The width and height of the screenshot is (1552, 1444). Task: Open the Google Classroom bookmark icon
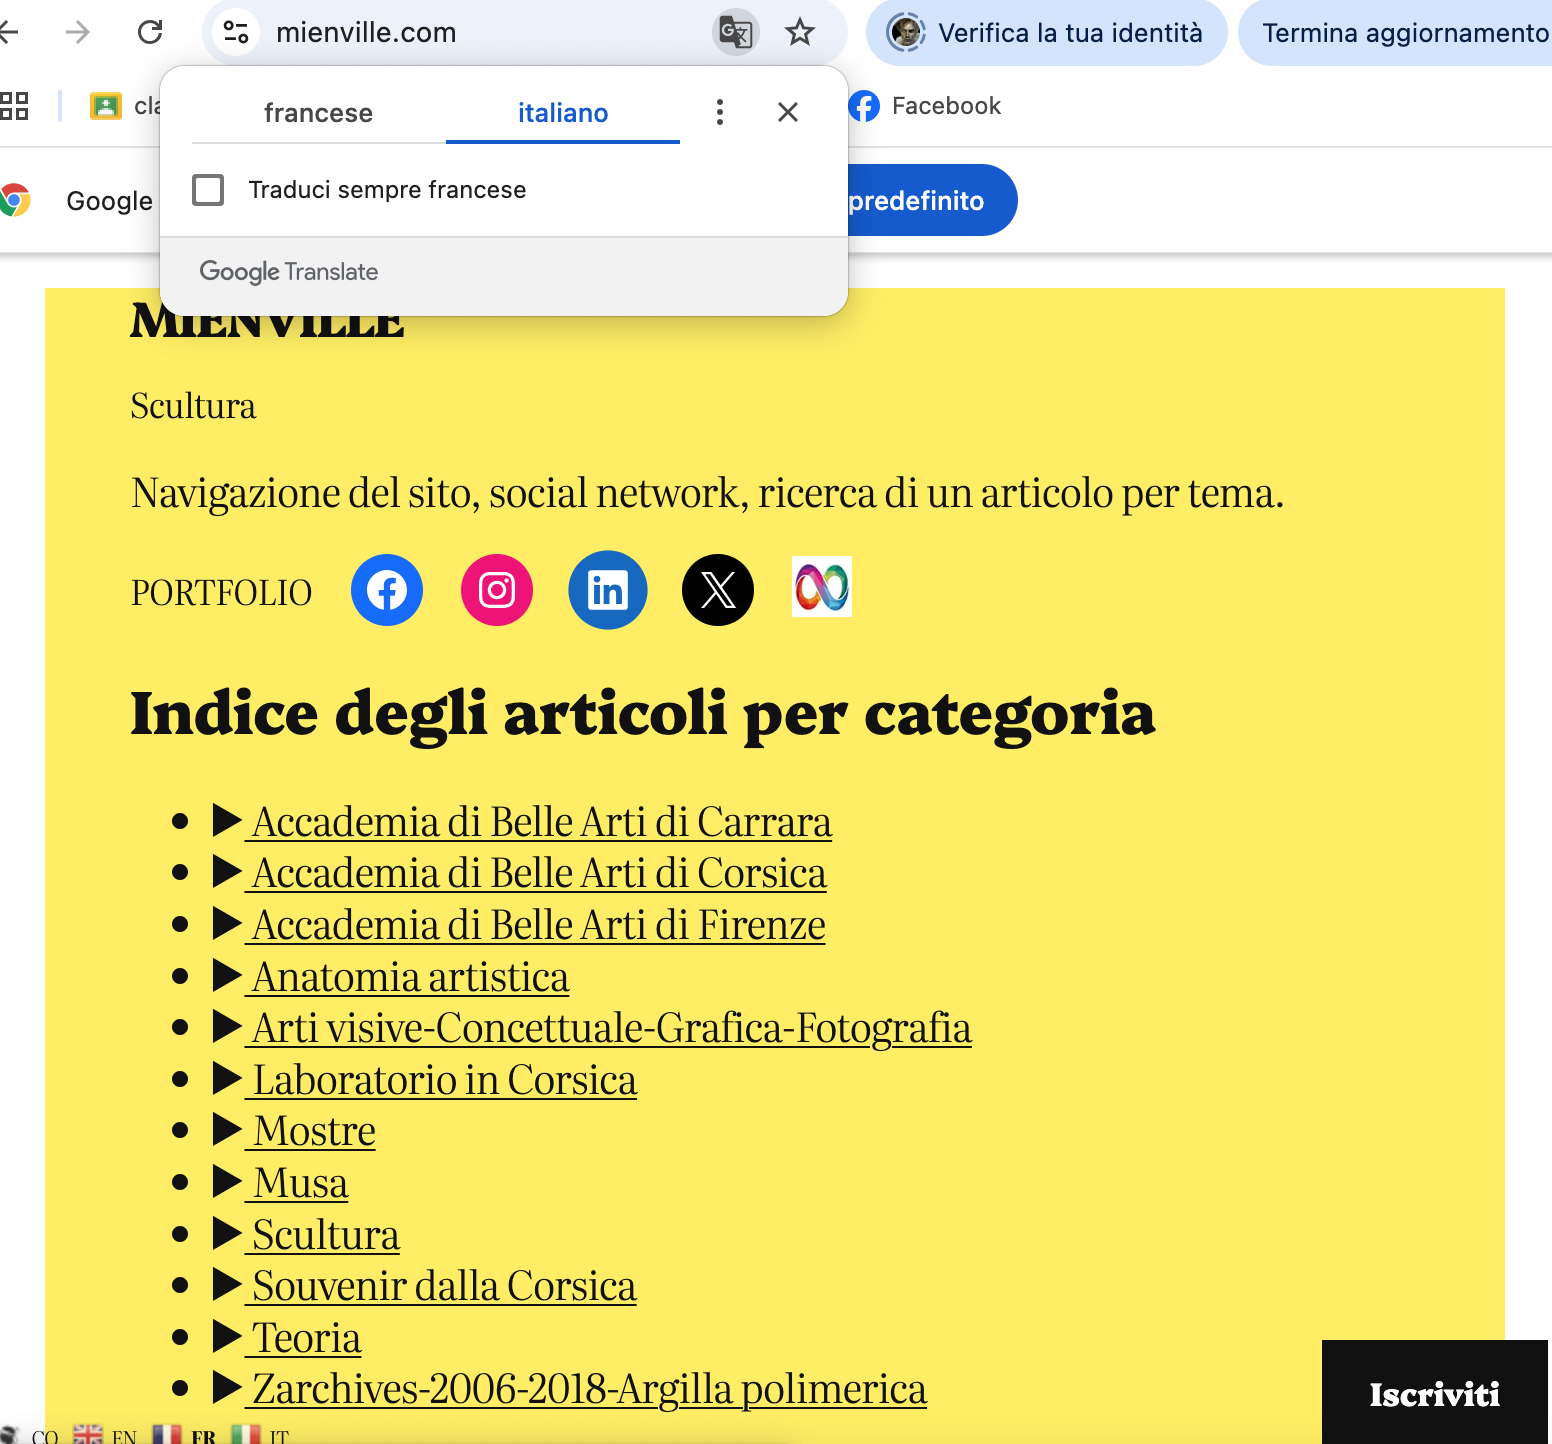[x=105, y=105]
